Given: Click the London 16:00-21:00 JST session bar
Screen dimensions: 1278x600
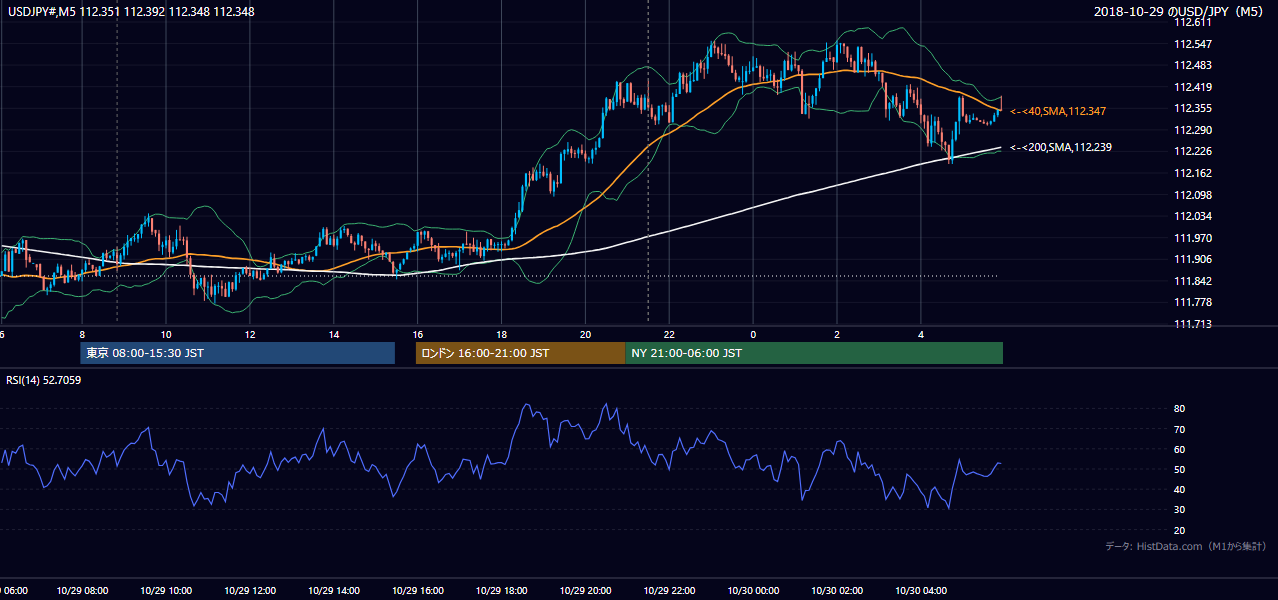Looking at the screenshot, I should tap(520, 353).
